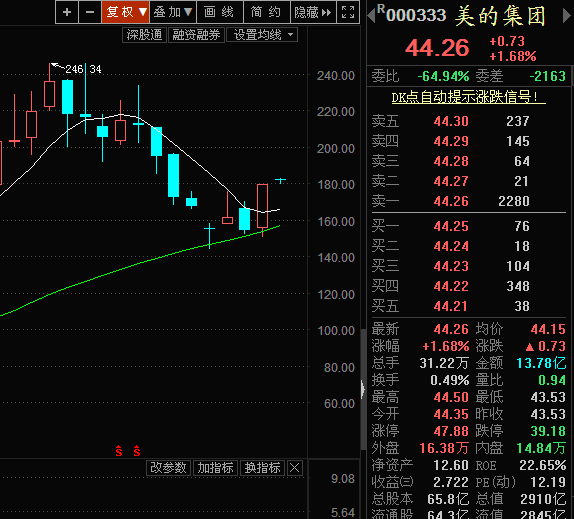Toggle the 隐藏 side panel
This screenshot has width=574, height=519.
point(313,12)
